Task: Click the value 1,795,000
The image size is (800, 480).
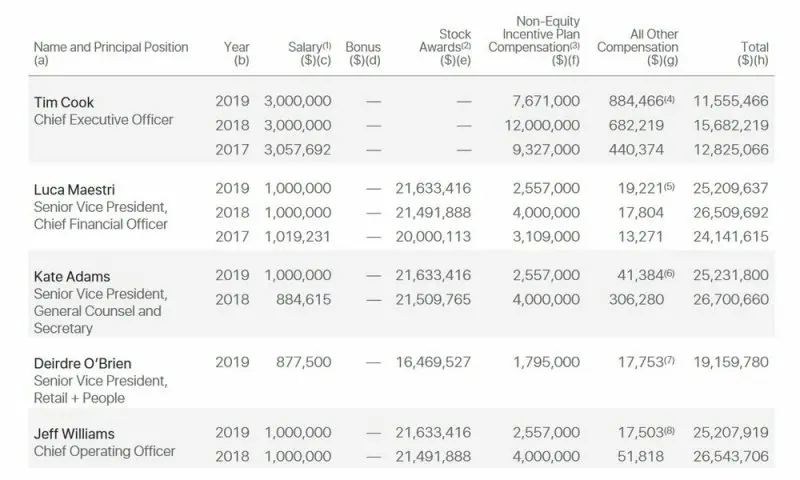Action: tap(546, 362)
